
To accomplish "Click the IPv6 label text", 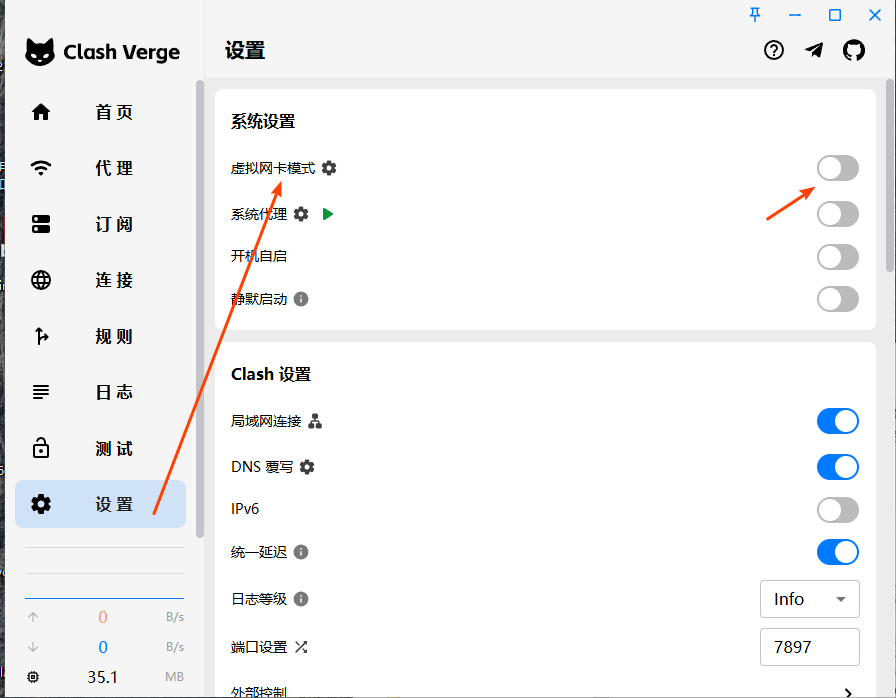I will (245, 509).
